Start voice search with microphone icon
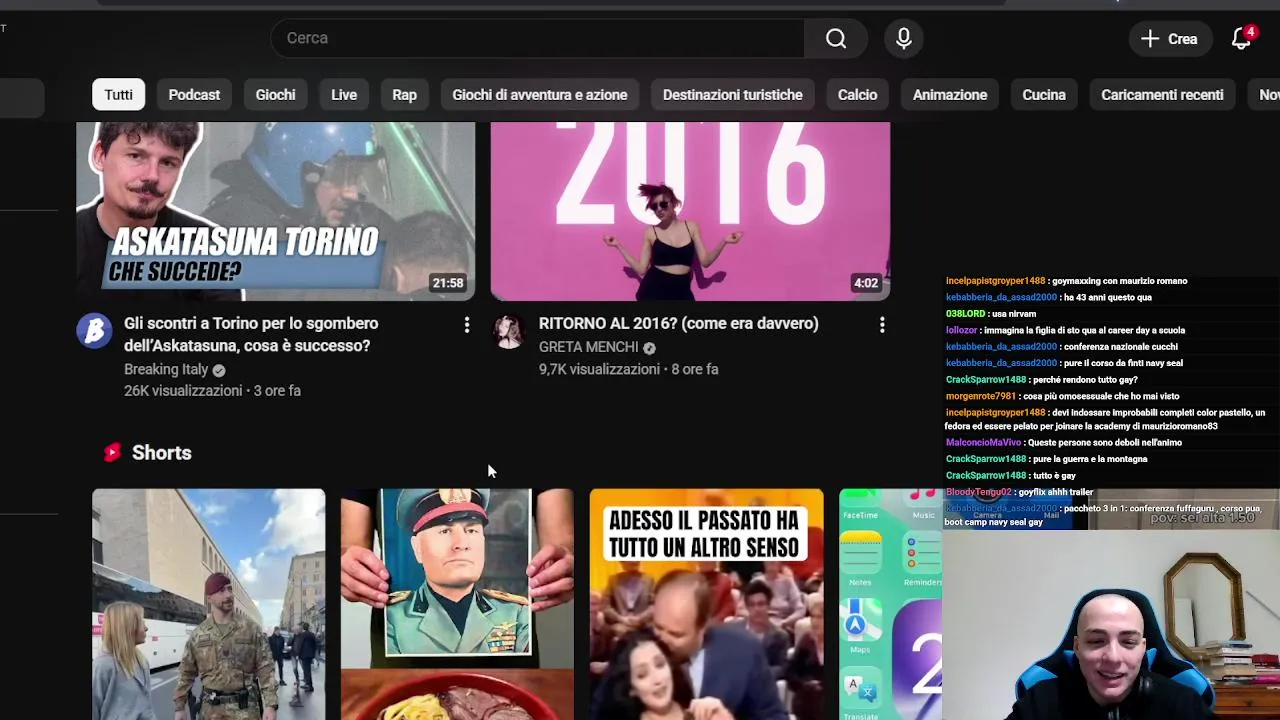 click(x=903, y=38)
